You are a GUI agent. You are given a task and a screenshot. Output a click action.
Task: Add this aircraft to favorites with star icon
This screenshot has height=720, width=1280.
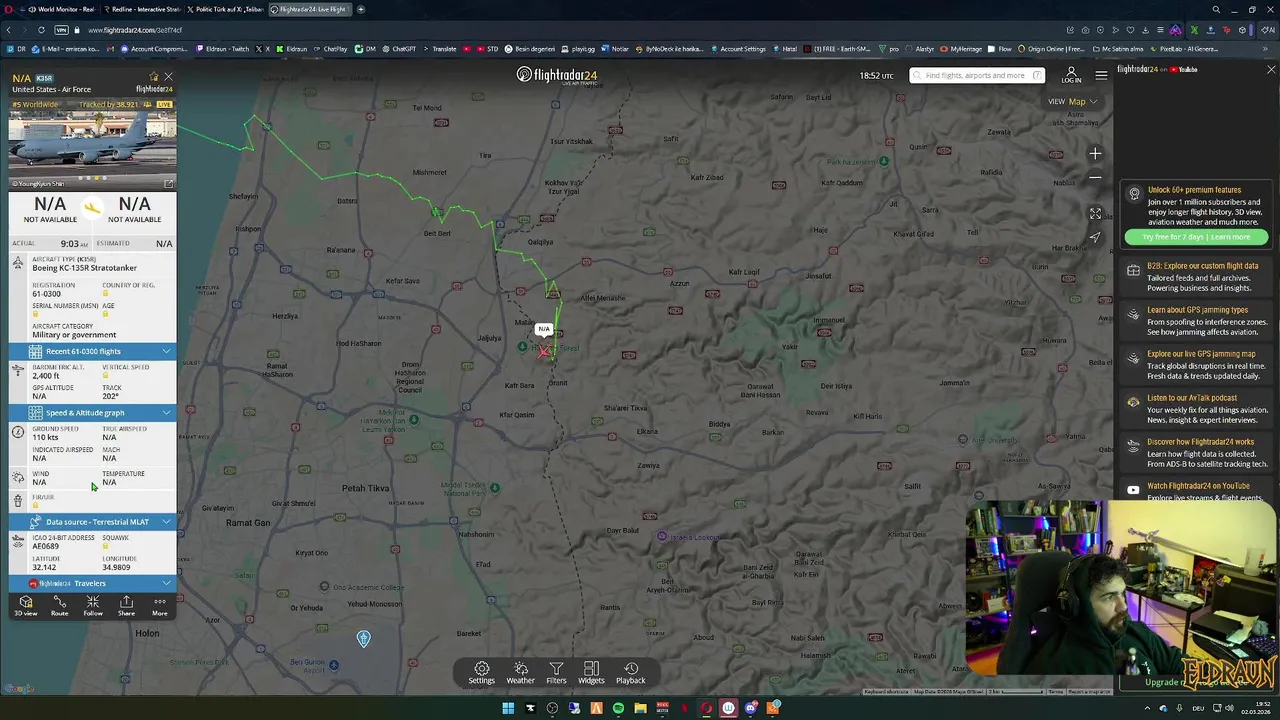154,77
